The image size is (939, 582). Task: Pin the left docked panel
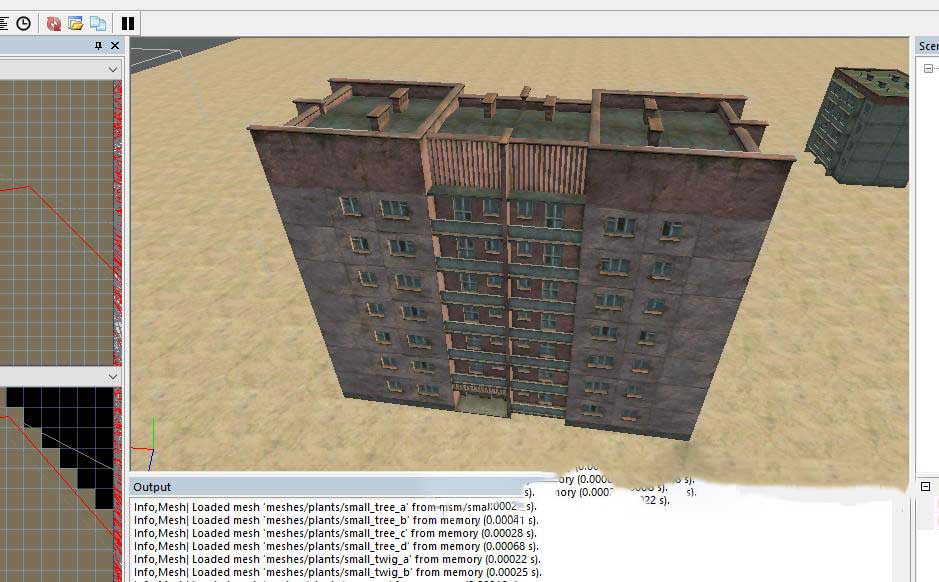click(98, 46)
